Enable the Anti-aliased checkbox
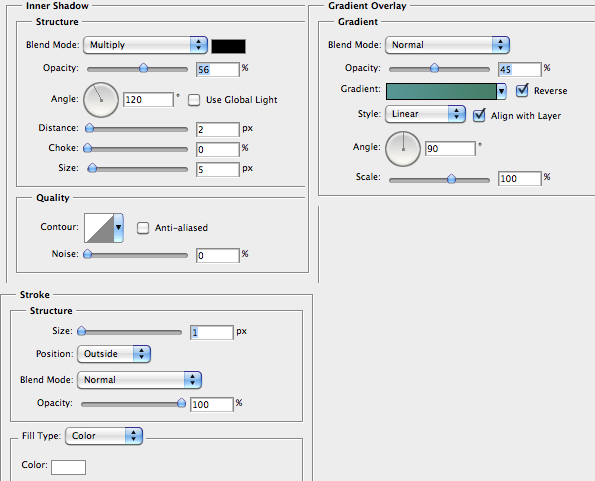 pos(143,228)
